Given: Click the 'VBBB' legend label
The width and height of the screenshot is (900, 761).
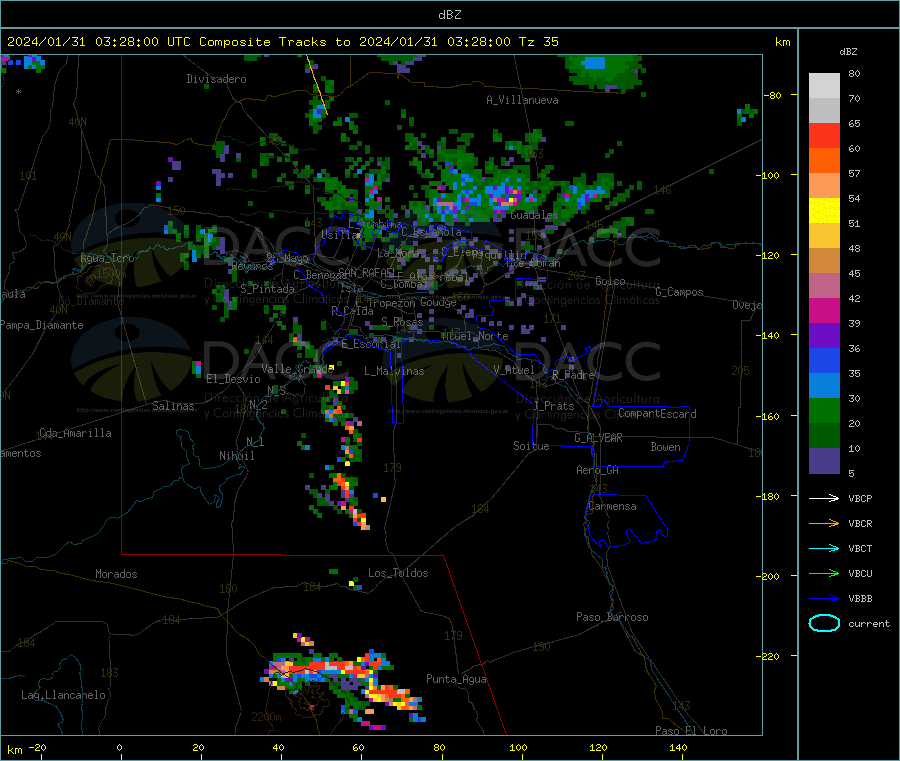Looking at the screenshot, I should (x=860, y=599).
